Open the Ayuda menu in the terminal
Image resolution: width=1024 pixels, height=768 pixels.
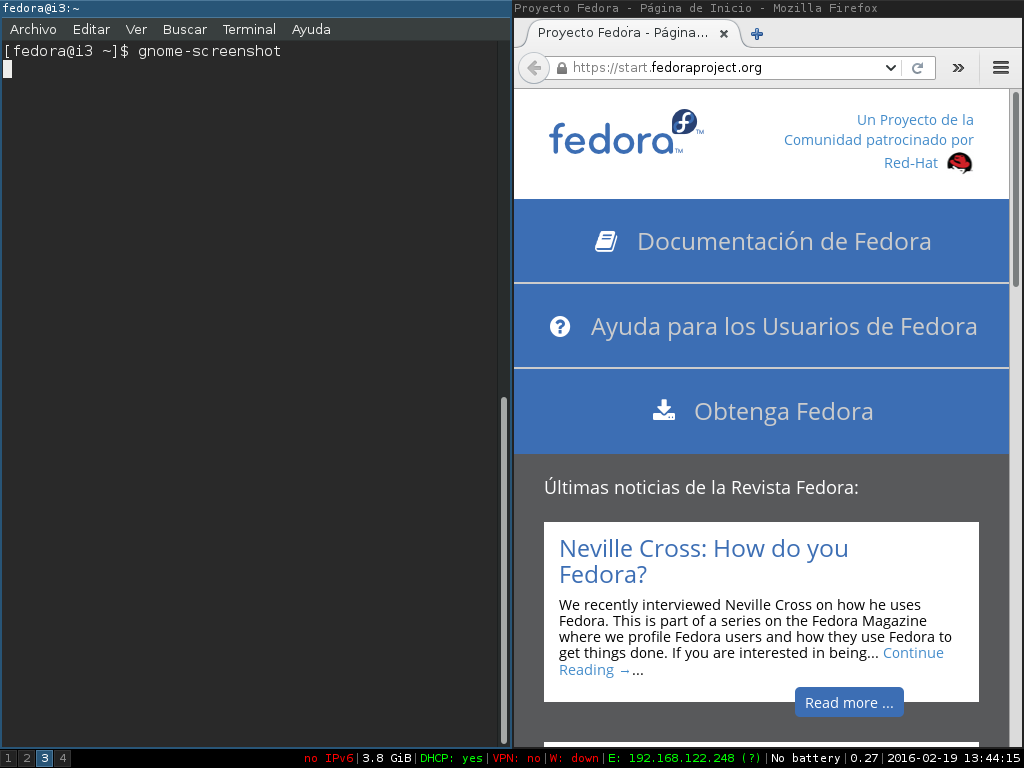(311, 29)
